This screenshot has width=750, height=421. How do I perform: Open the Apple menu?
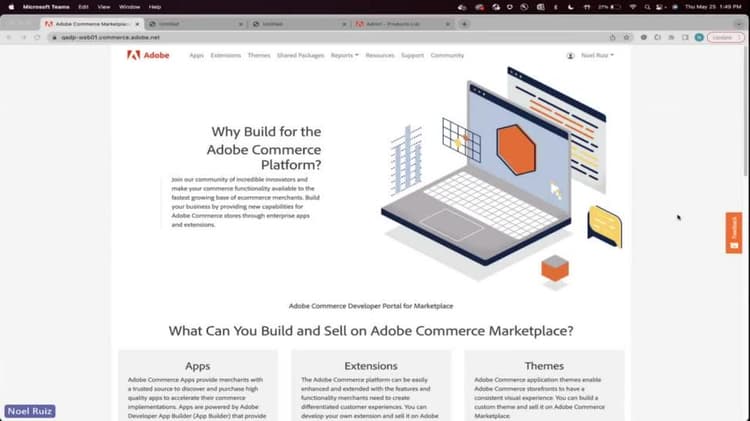pos(11,7)
